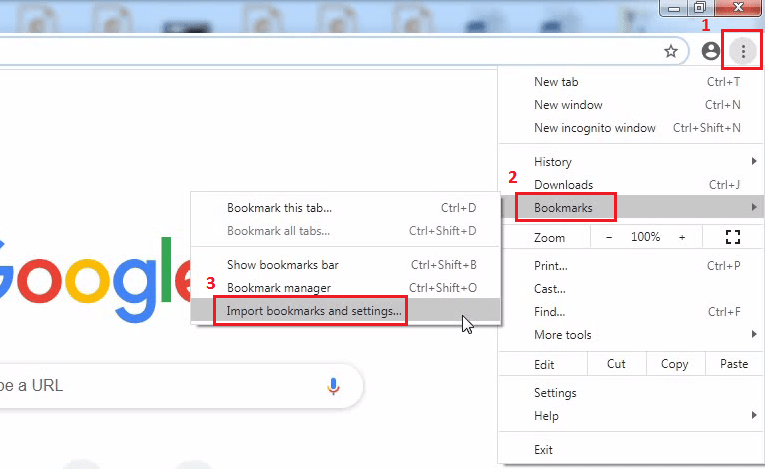Click Cut in the Edit row
Viewport: 765px width, 469px height.
point(617,364)
